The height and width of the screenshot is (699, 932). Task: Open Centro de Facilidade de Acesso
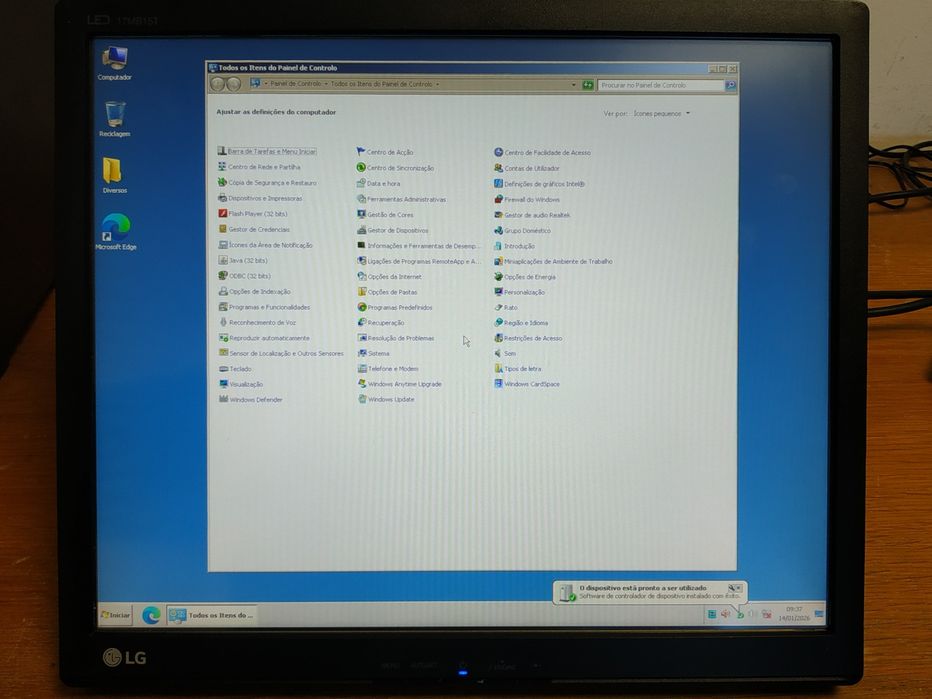[542, 153]
